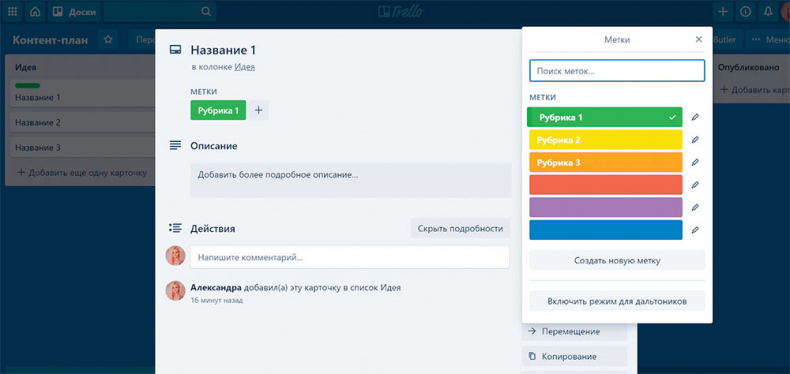
Task: Select the purple label color swatch
Action: [606, 207]
